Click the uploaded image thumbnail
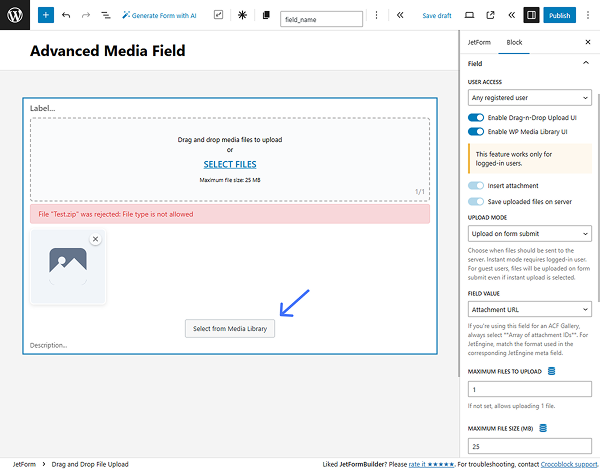Viewport: 600px width, 470px height. (x=68, y=267)
